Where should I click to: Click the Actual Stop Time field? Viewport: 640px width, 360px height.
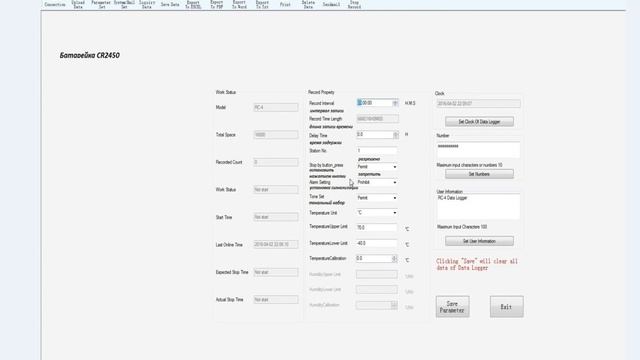[x=276, y=300]
